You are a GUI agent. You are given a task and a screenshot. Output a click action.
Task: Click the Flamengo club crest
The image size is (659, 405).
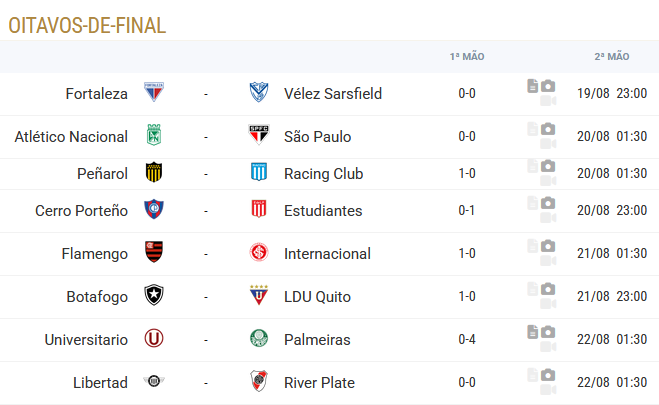point(154,252)
